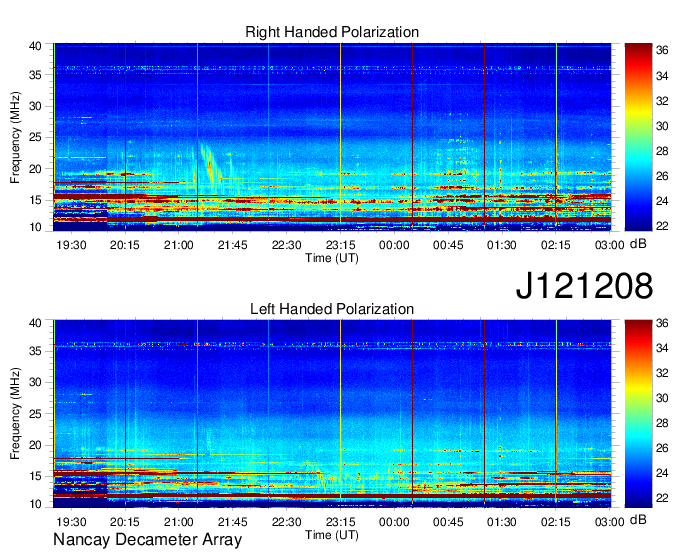Viewport: 680px width, 552px height.
Task: Click the 'Right Handed Polarization' plot title
Action: click(x=332, y=32)
